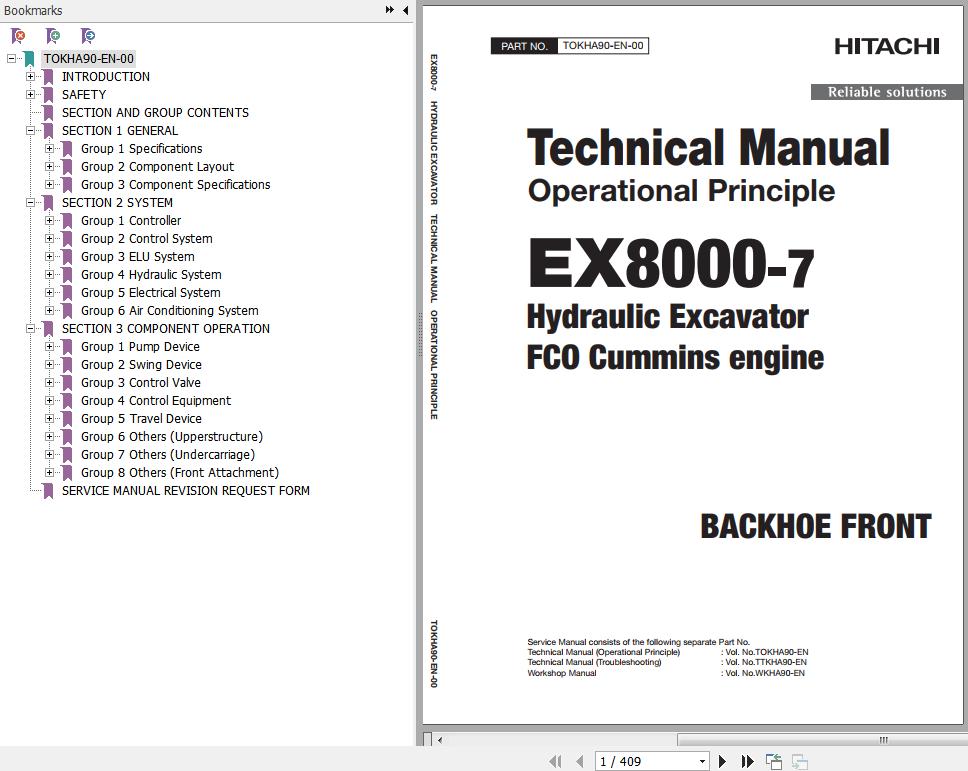This screenshot has height=771, width=968.
Task: Click the TOKHA90-EN-00 part number on the page
Action: (x=603, y=46)
